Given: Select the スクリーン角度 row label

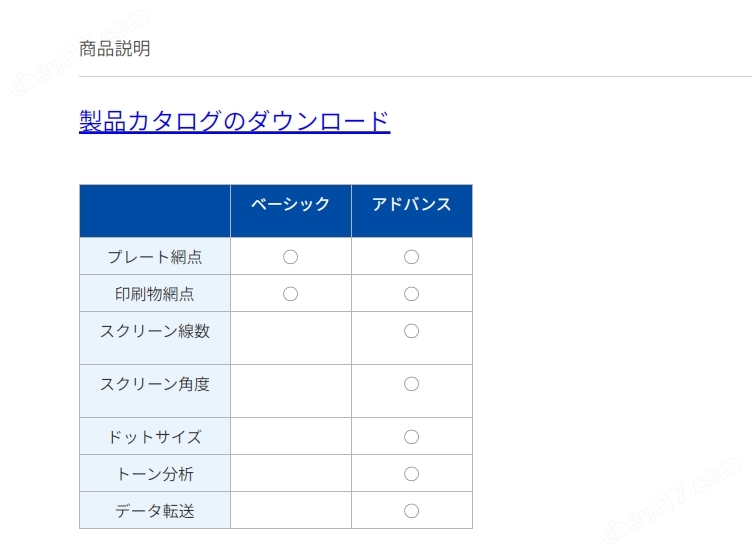Looking at the screenshot, I should (x=155, y=384).
